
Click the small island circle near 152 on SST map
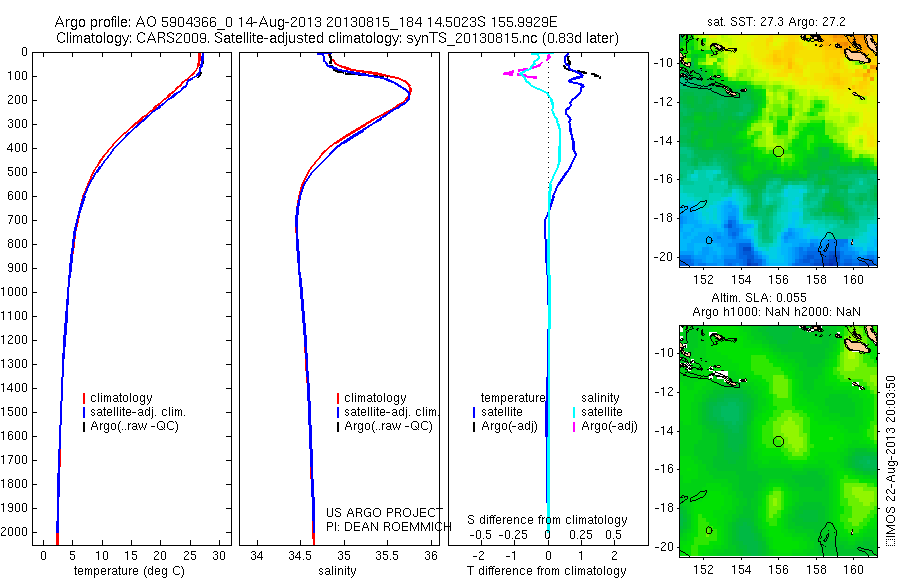pyautogui.click(x=709, y=240)
